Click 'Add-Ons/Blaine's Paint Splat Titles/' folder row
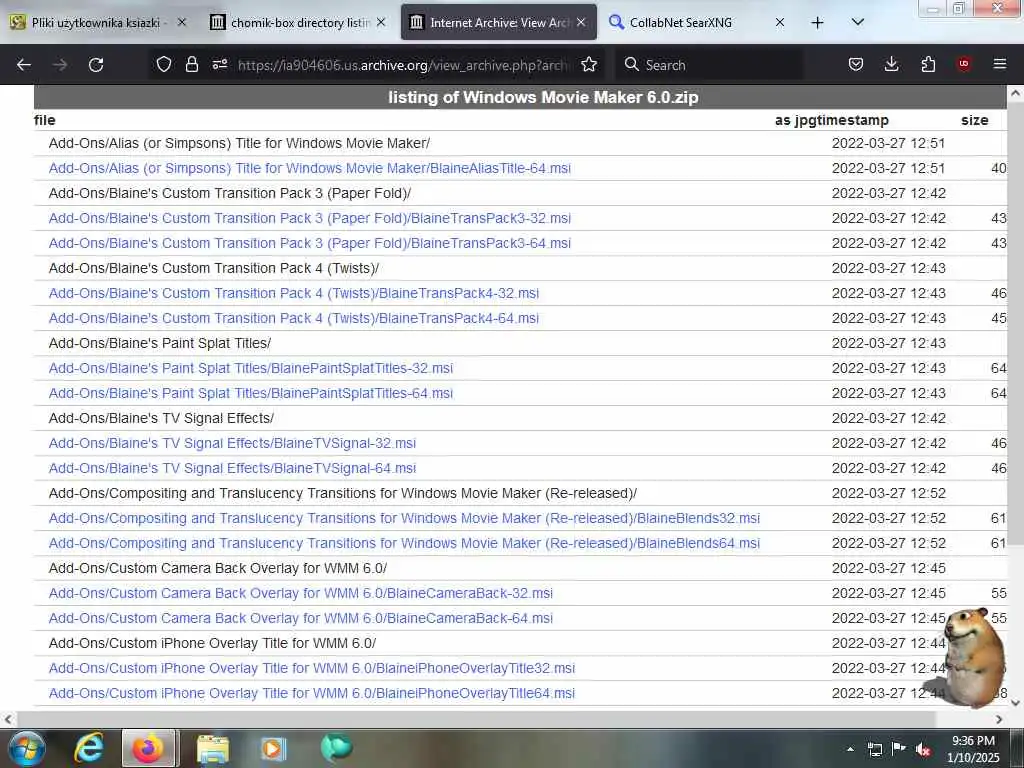Screen dimensions: 1024x768 520,344
